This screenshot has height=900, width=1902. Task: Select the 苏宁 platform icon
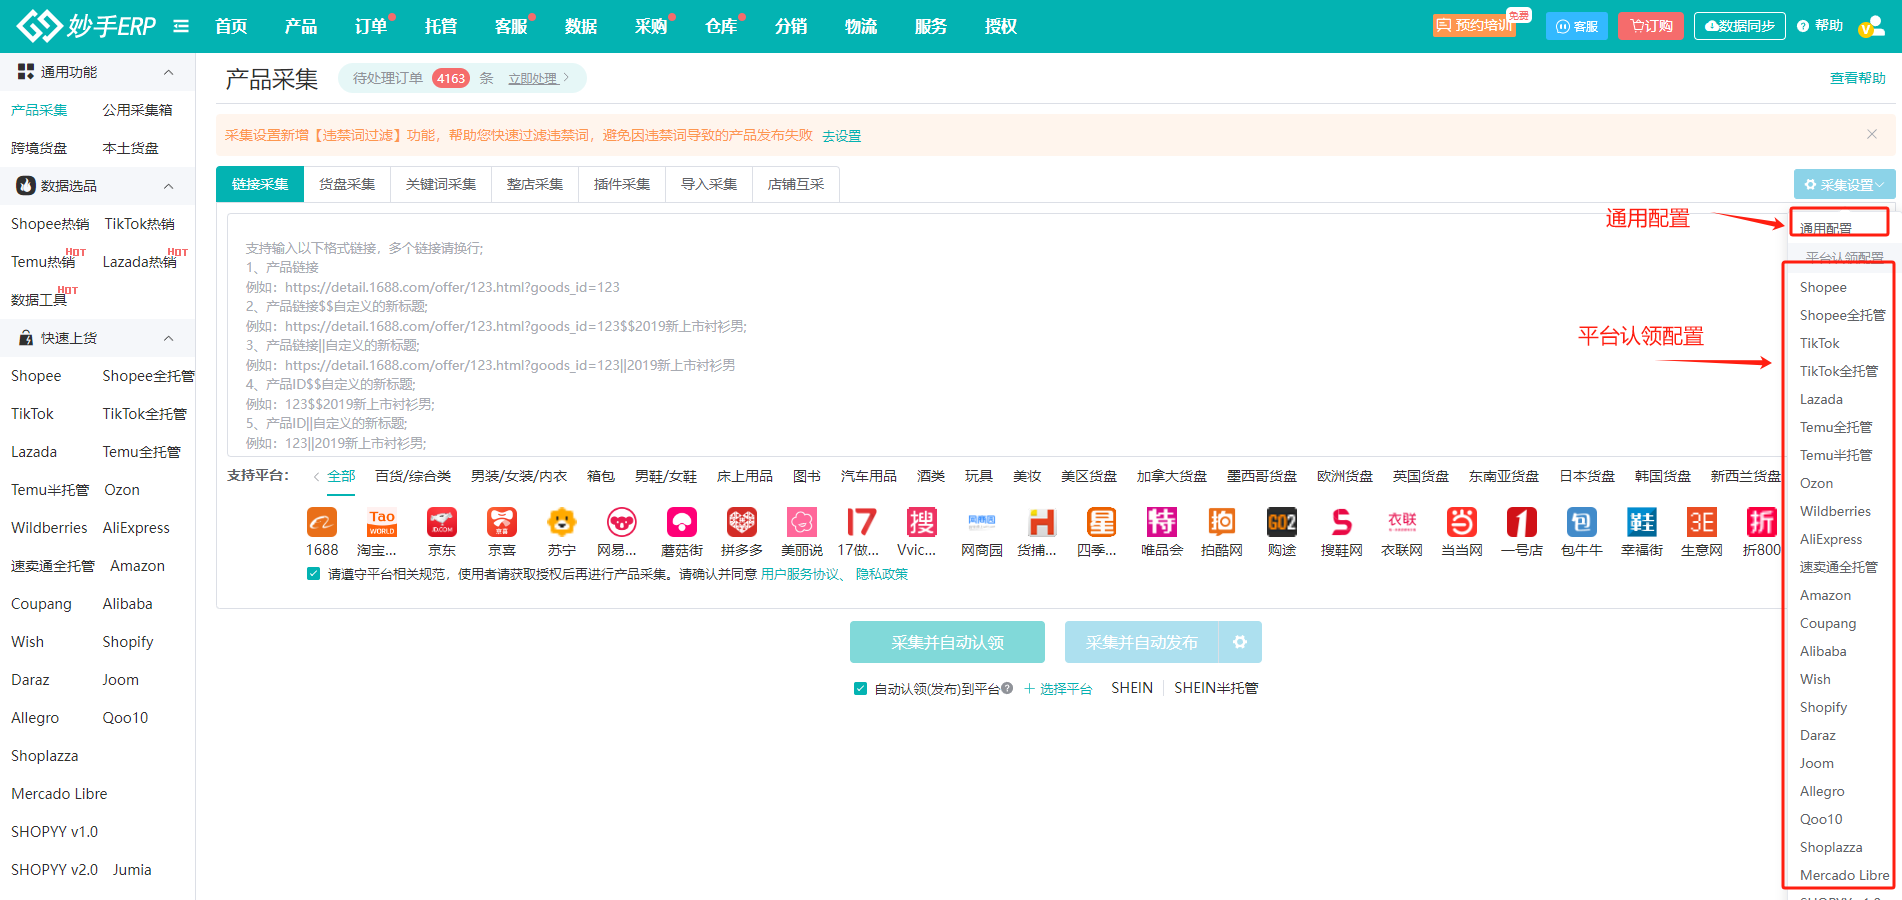pos(562,522)
